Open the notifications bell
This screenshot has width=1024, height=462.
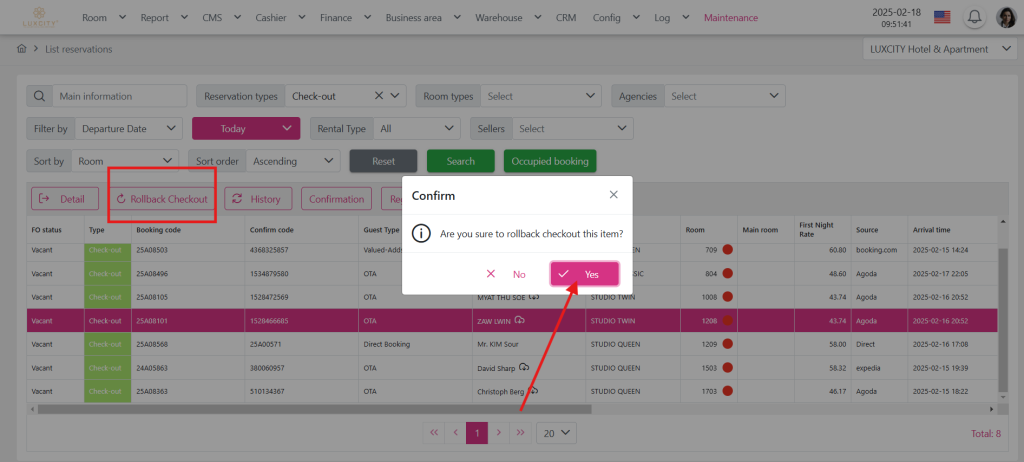coord(973,17)
